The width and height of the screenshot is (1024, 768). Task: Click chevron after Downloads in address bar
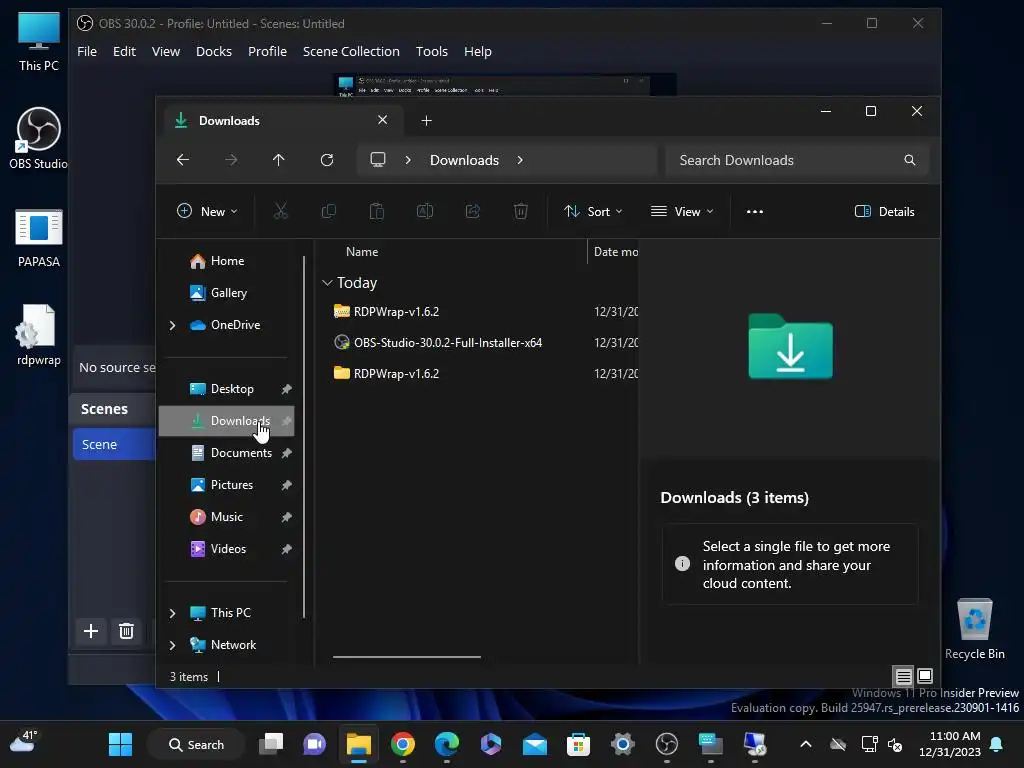point(520,160)
